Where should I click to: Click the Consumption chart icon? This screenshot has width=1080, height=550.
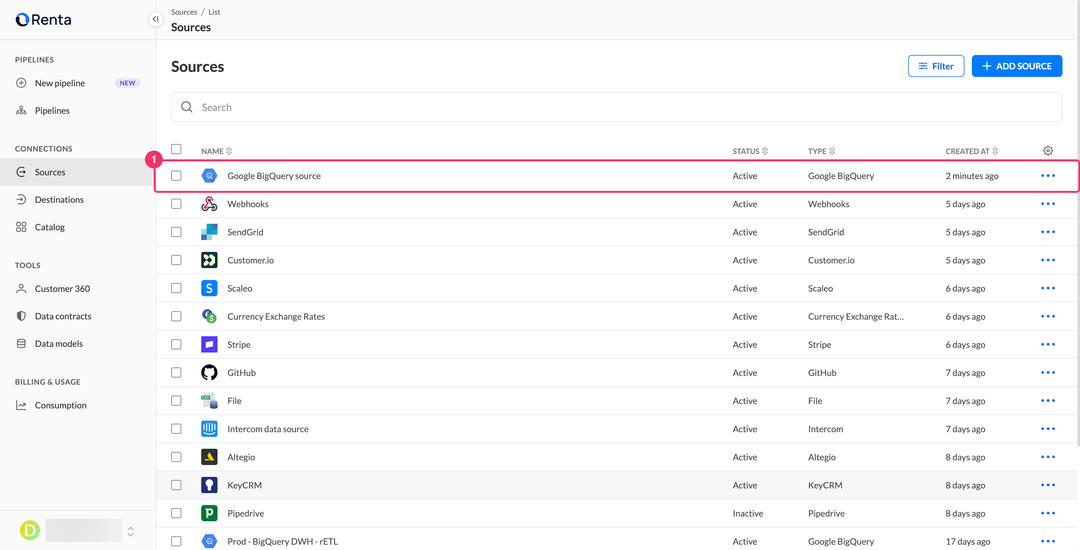click(21, 405)
